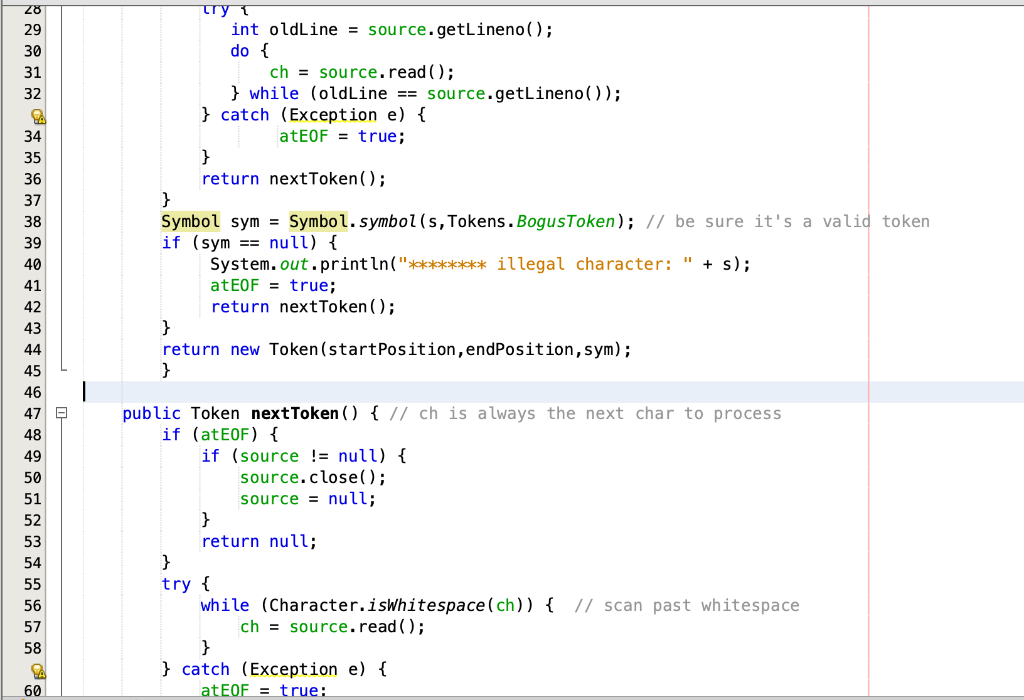Screen dimensions: 1024x700
Task: Select the highlighted Symbol identifier on line 38
Action: 190,221
